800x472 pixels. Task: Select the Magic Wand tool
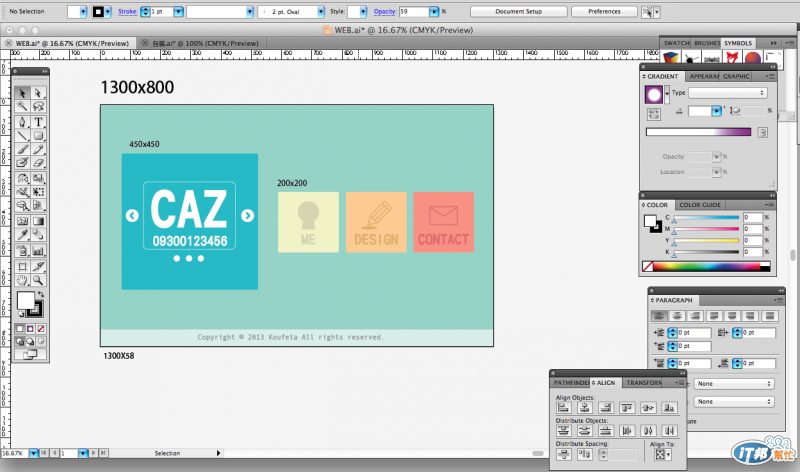click(x=22, y=106)
